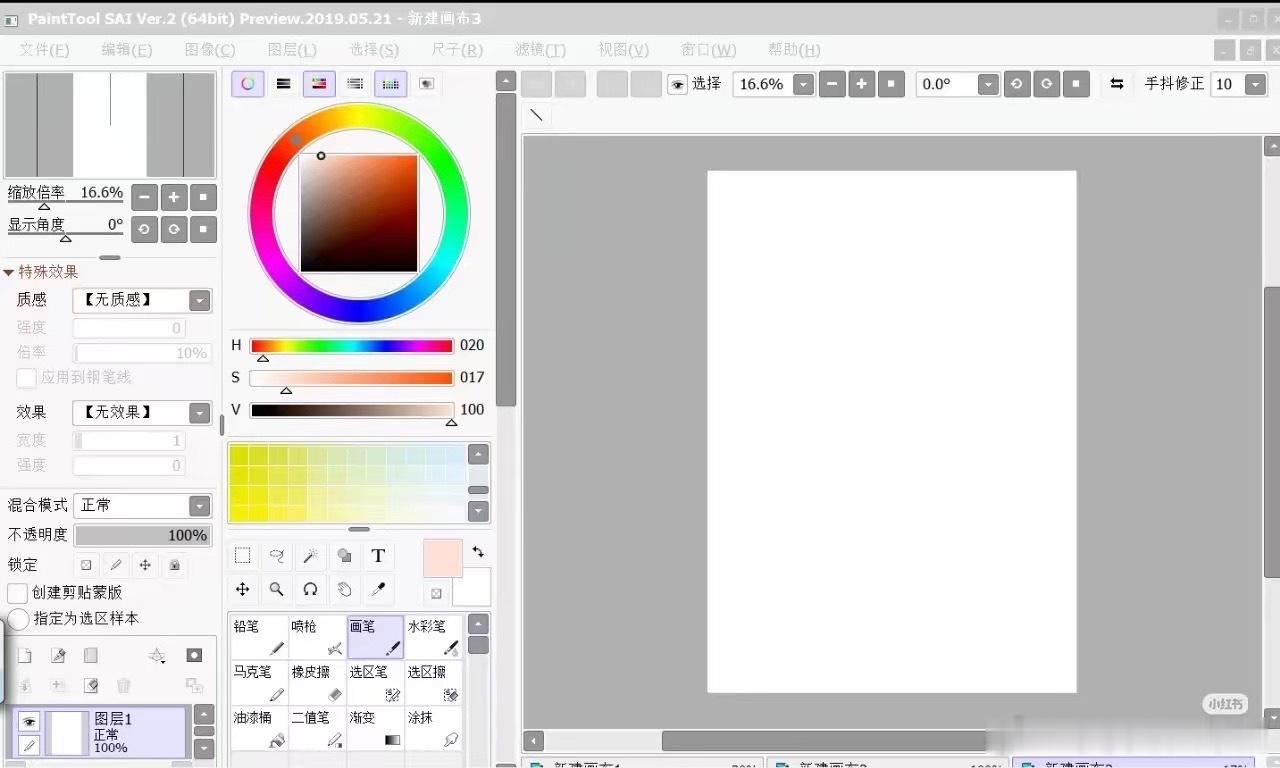The image size is (1280, 768).
Task: Select the magic wand tool
Action: [311, 556]
